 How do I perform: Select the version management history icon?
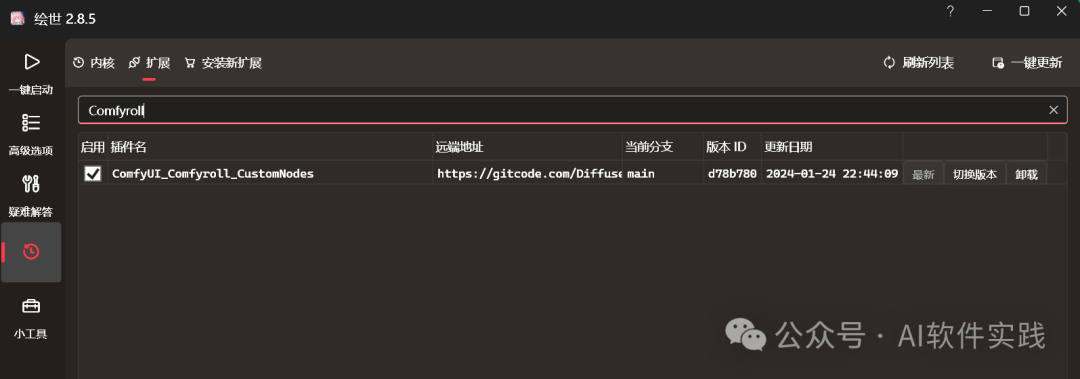coord(31,252)
